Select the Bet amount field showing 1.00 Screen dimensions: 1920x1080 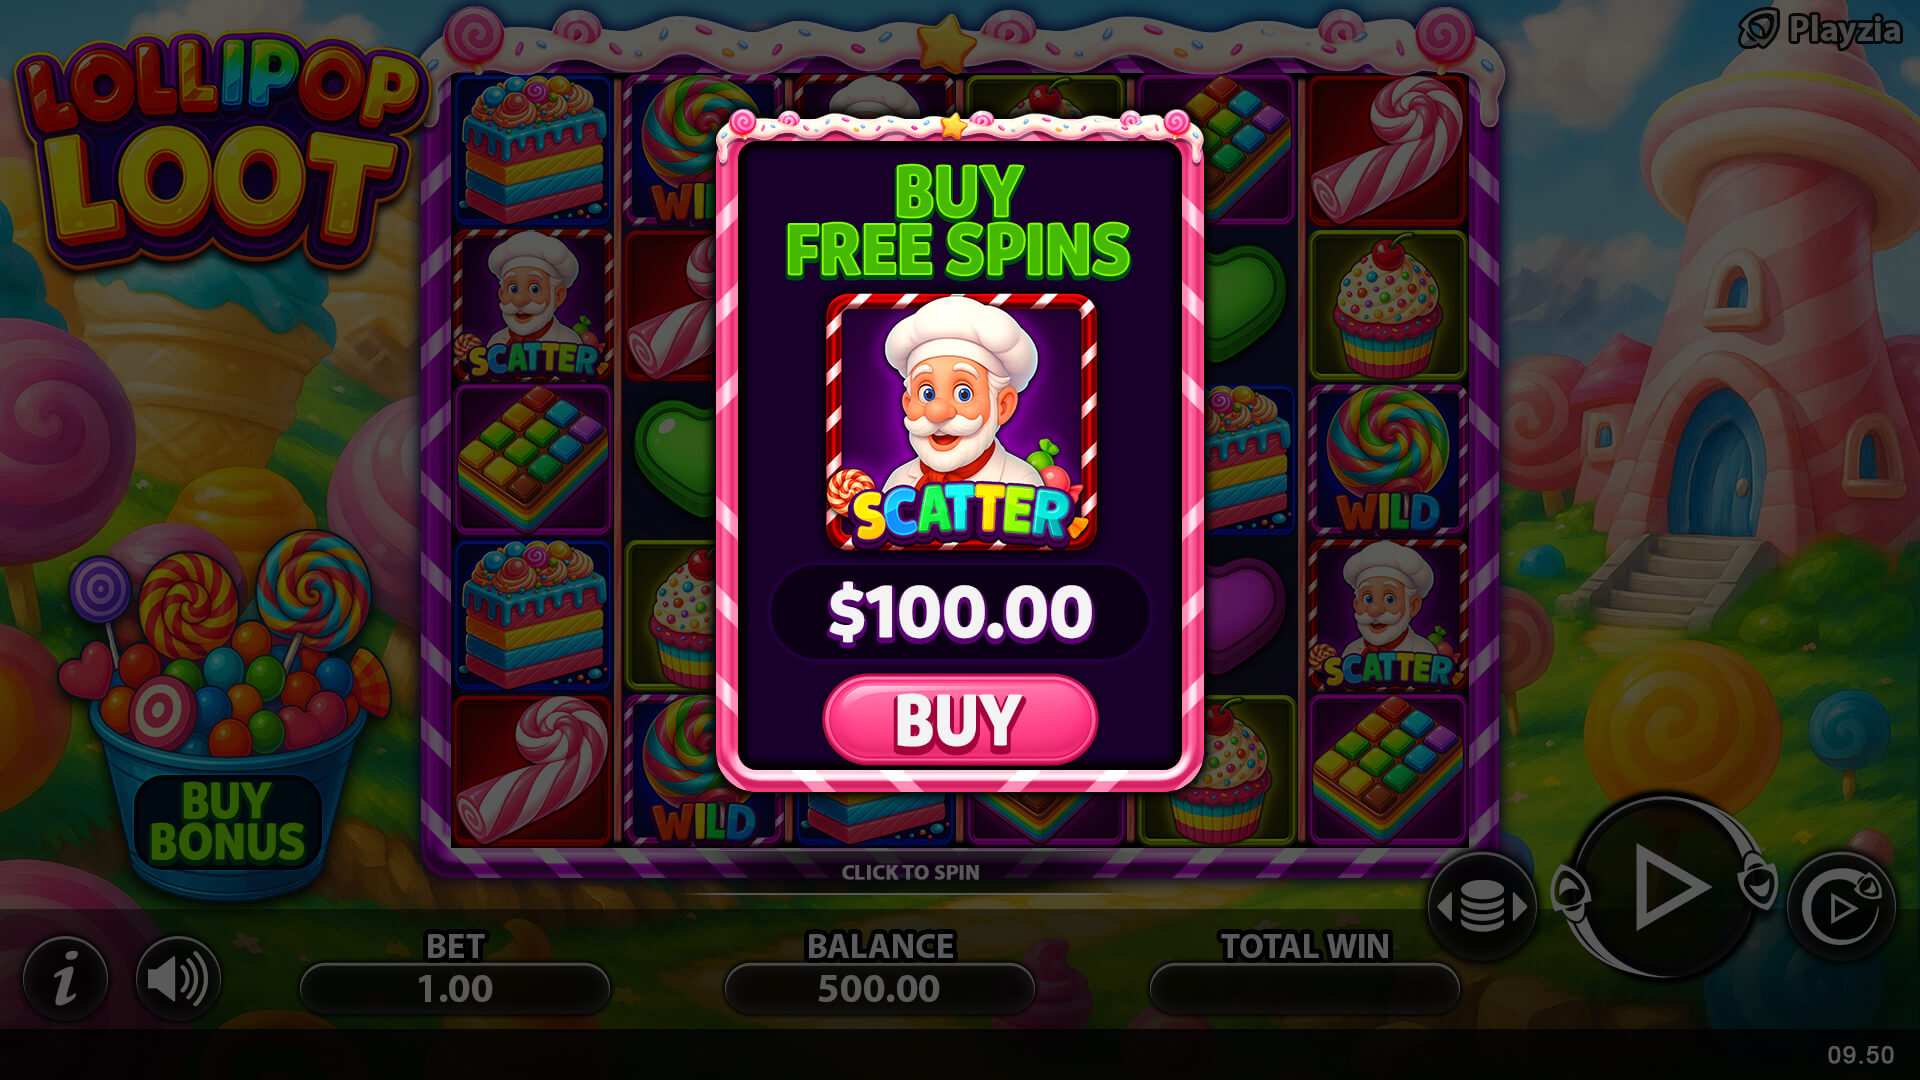(455, 989)
